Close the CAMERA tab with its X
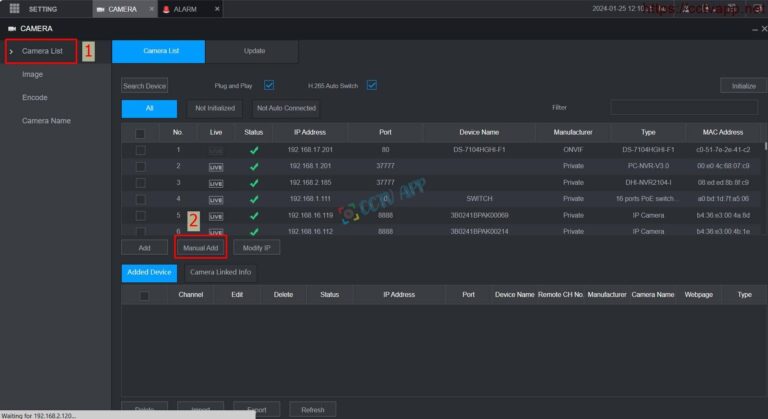 point(150,9)
